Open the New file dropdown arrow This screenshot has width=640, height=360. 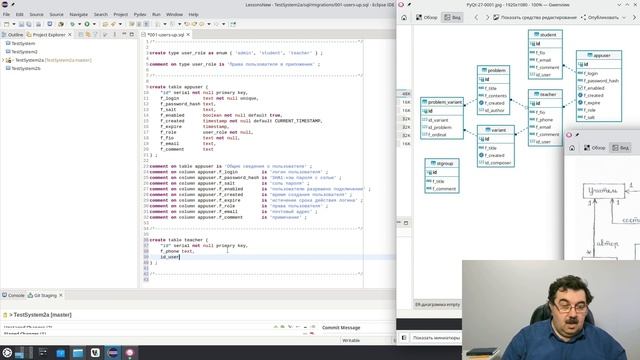(x=13, y=24)
